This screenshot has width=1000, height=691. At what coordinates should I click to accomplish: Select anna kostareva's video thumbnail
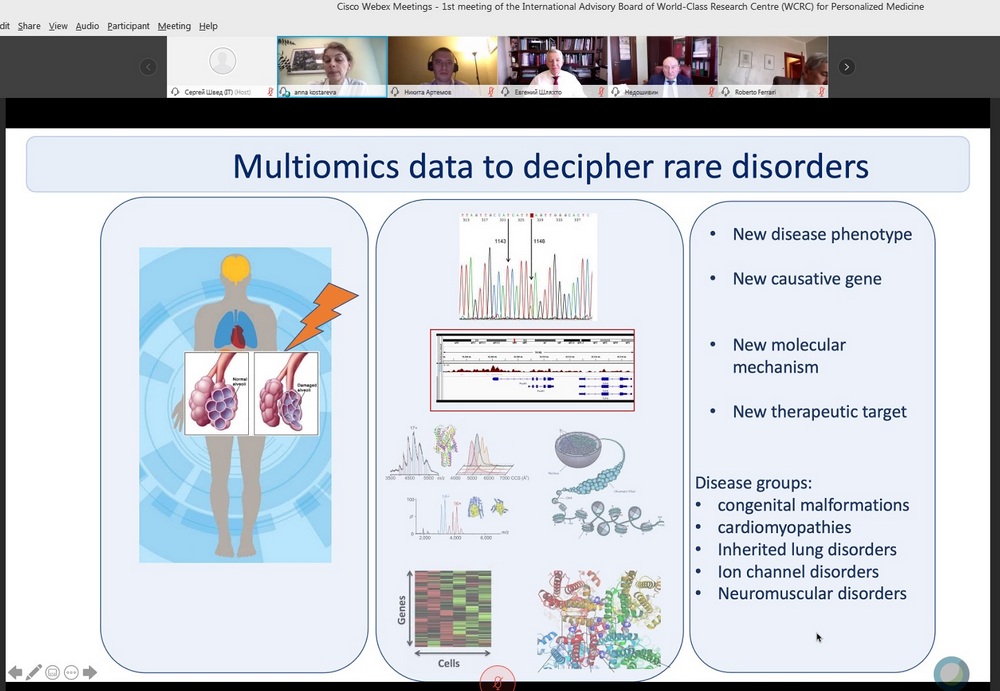click(x=332, y=62)
